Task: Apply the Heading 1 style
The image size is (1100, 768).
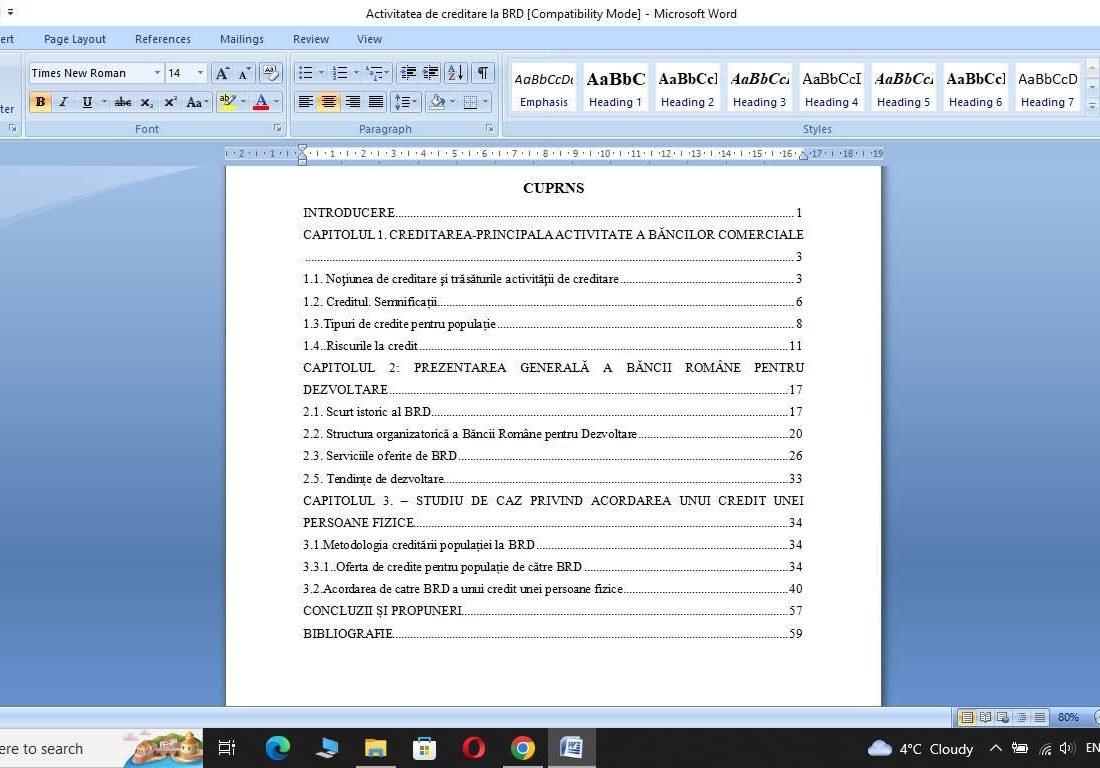Action: [x=615, y=85]
